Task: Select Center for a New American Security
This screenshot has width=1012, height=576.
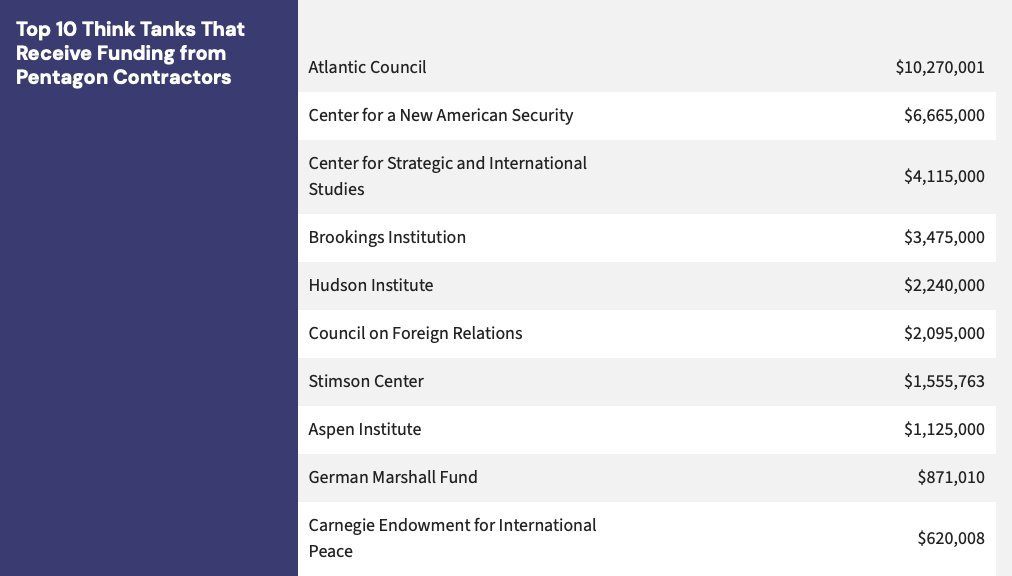Action: pos(440,115)
